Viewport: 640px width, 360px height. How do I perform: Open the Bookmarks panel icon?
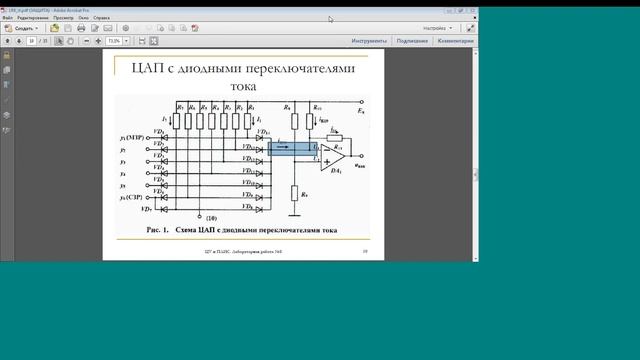7,85
